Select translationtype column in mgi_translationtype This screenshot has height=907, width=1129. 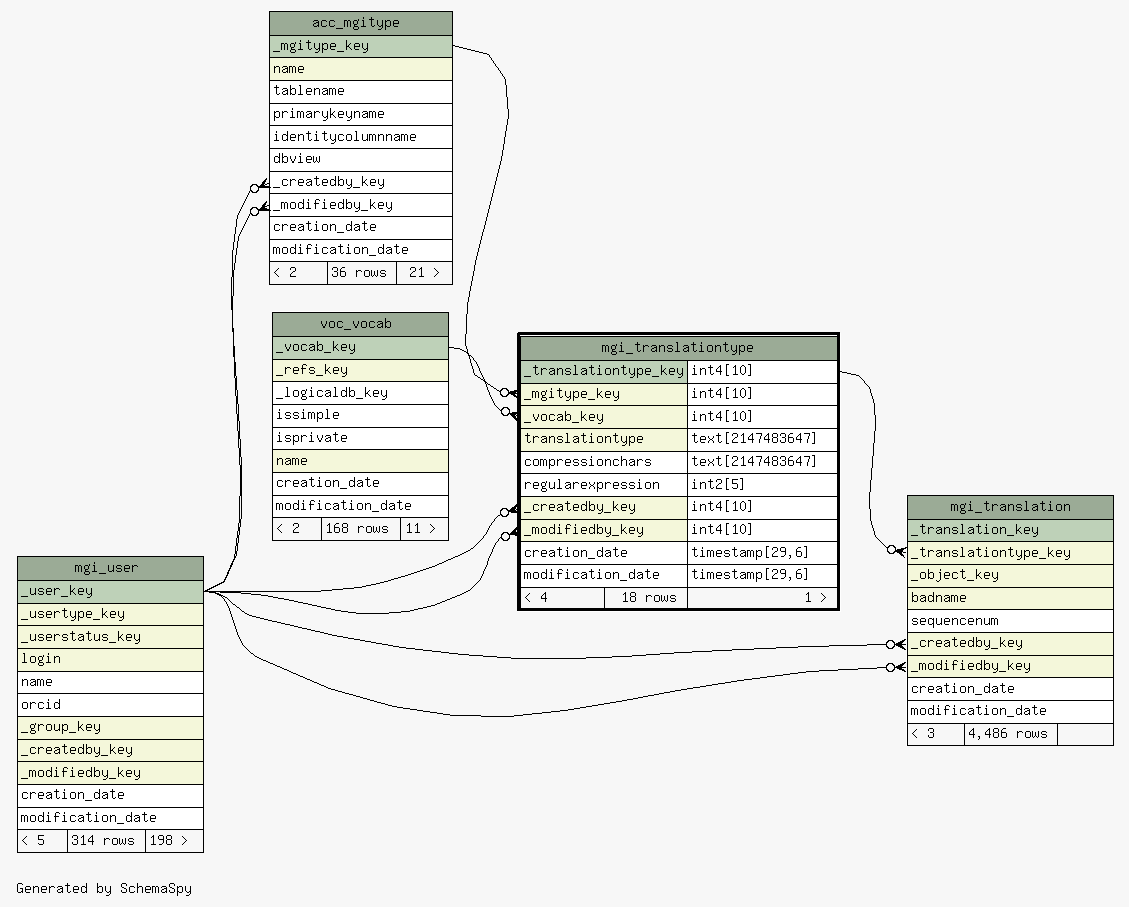(604, 439)
